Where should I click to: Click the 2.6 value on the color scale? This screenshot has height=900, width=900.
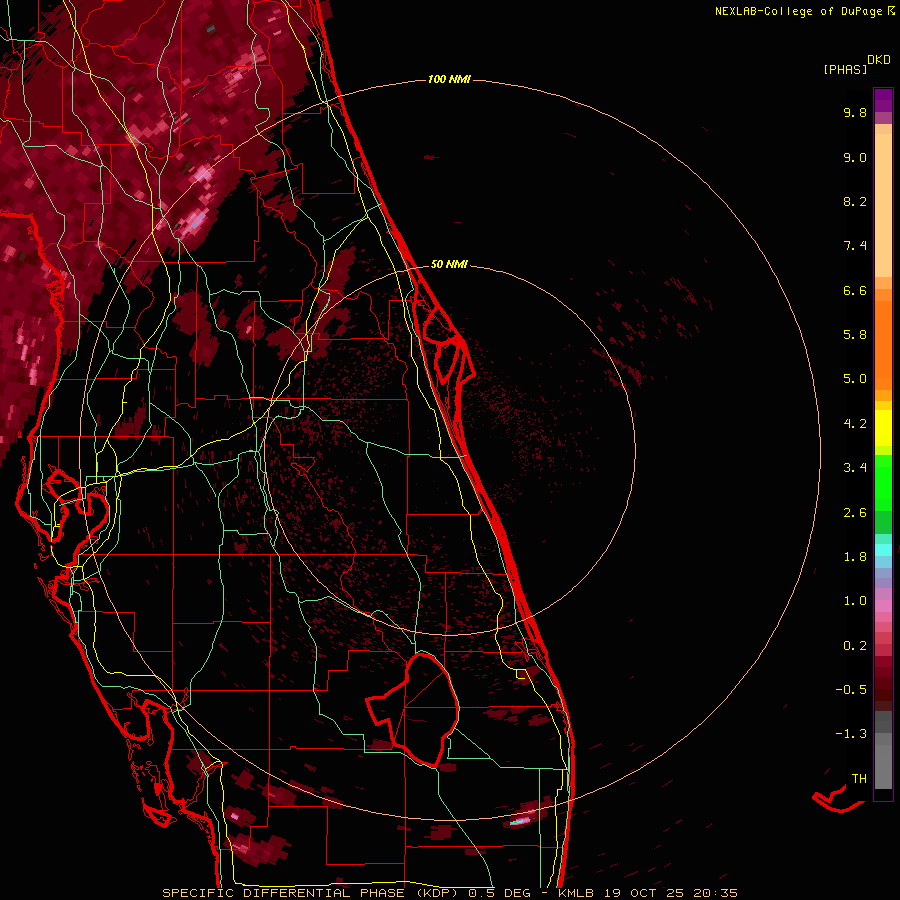pos(855,513)
